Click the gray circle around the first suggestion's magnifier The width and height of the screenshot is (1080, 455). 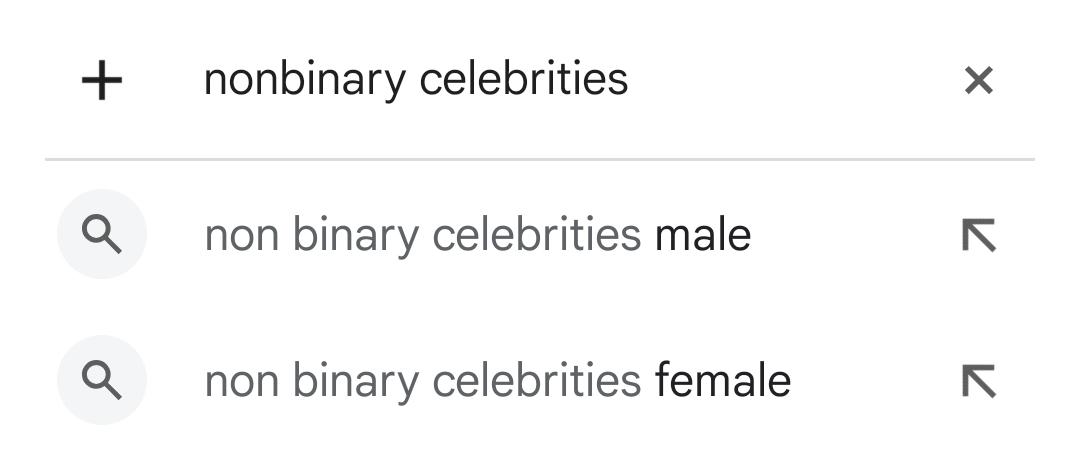[x=102, y=234]
